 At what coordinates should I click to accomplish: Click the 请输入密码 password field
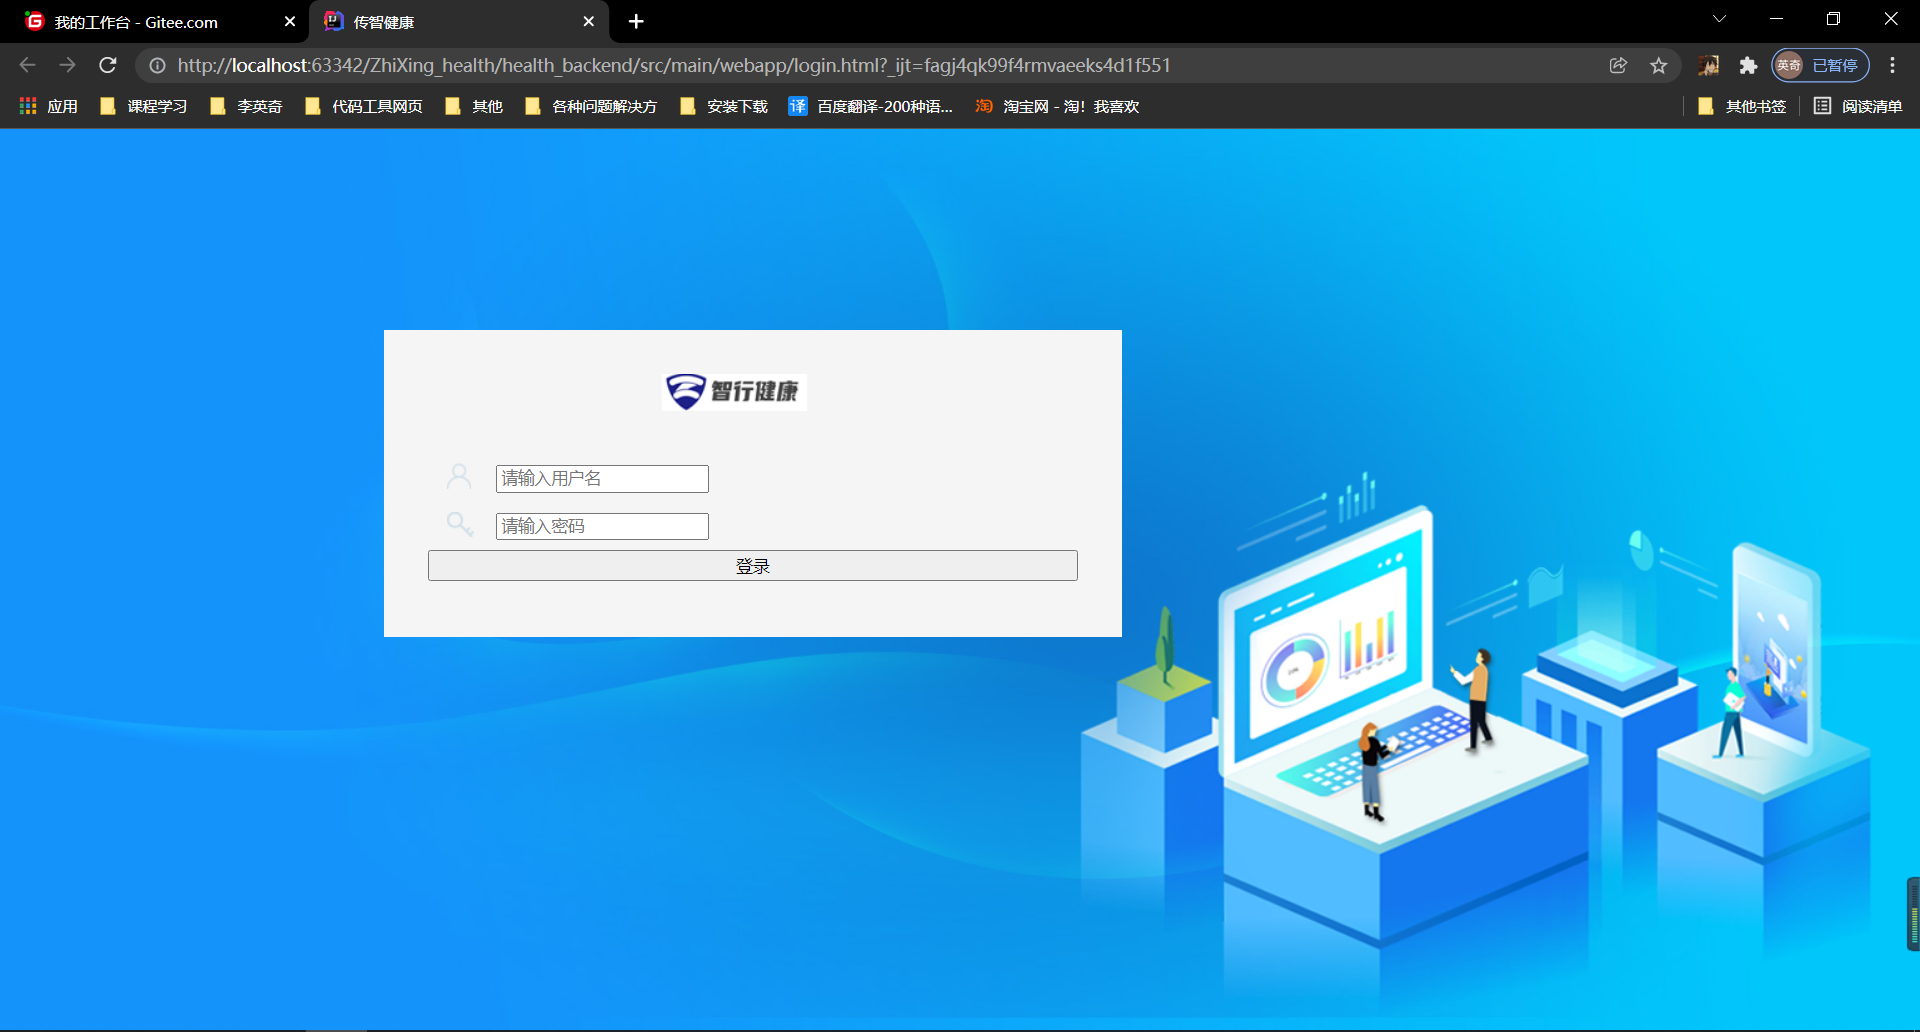click(x=602, y=526)
